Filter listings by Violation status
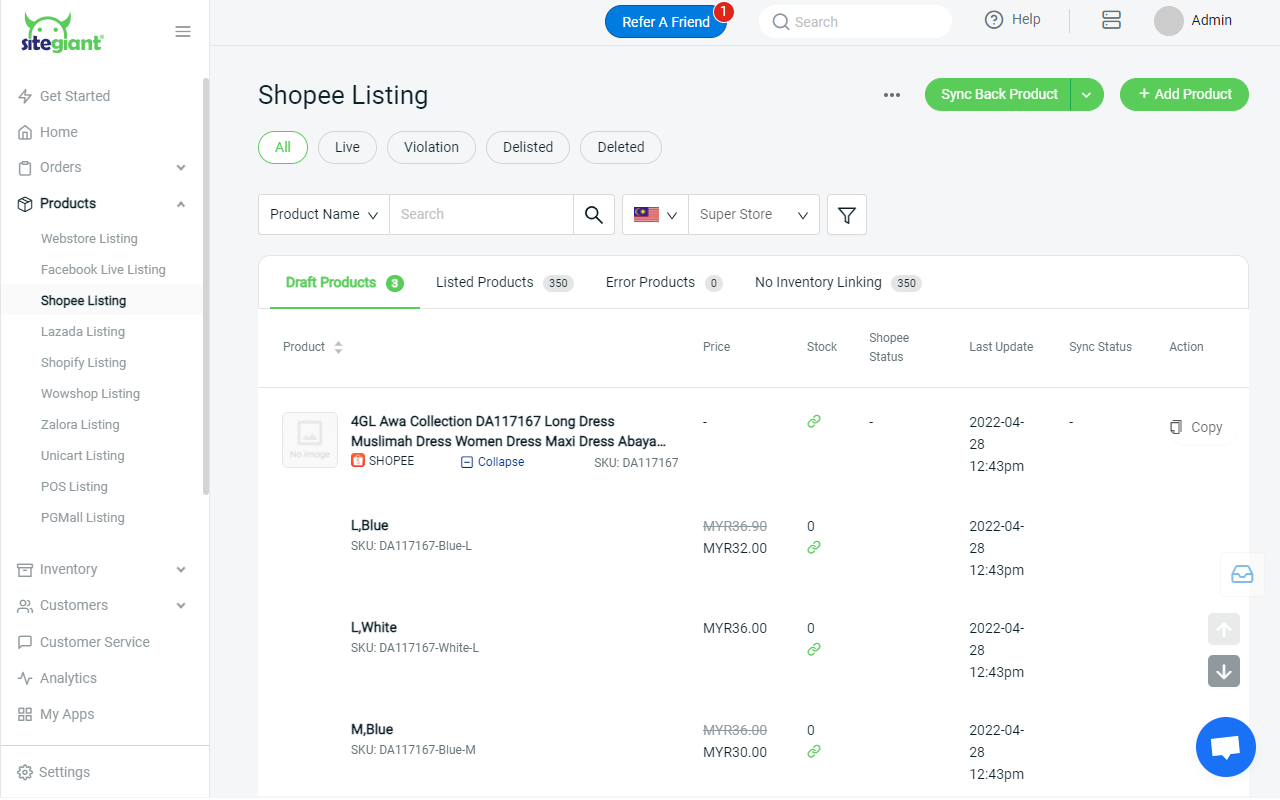The width and height of the screenshot is (1280, 800). (x=431, y=147)
